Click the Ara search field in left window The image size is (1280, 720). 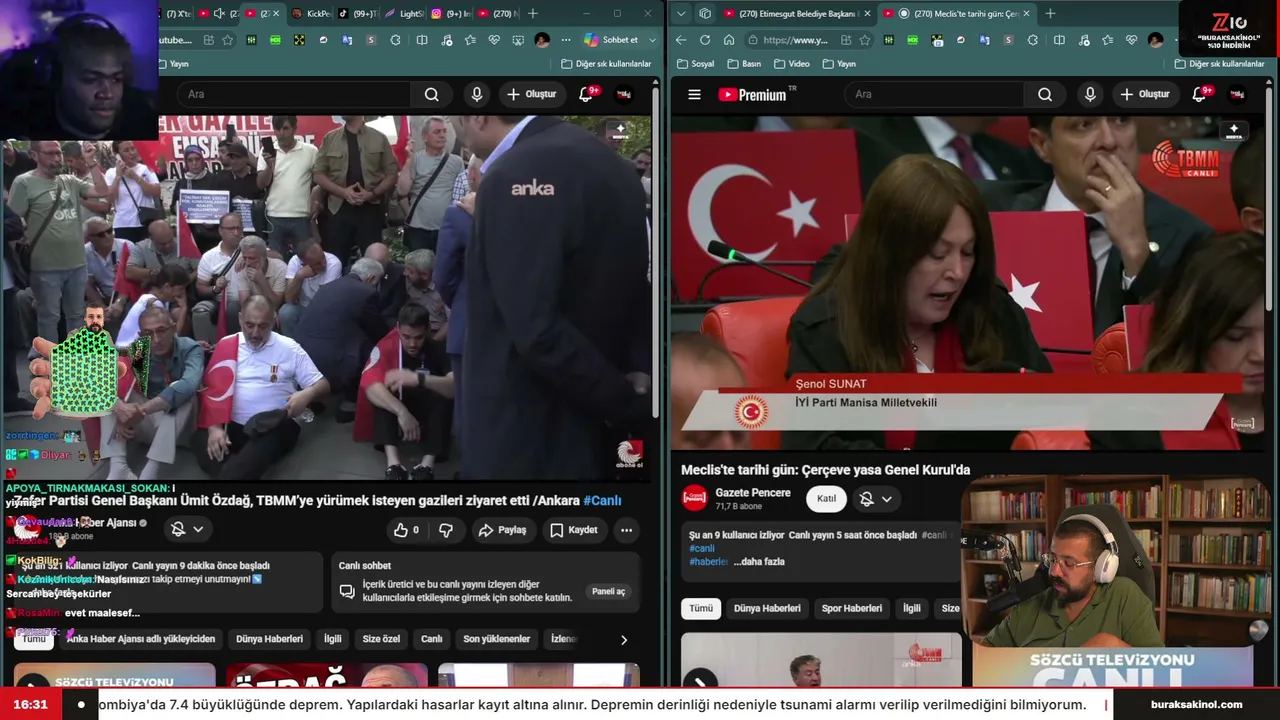click(295, 94)
